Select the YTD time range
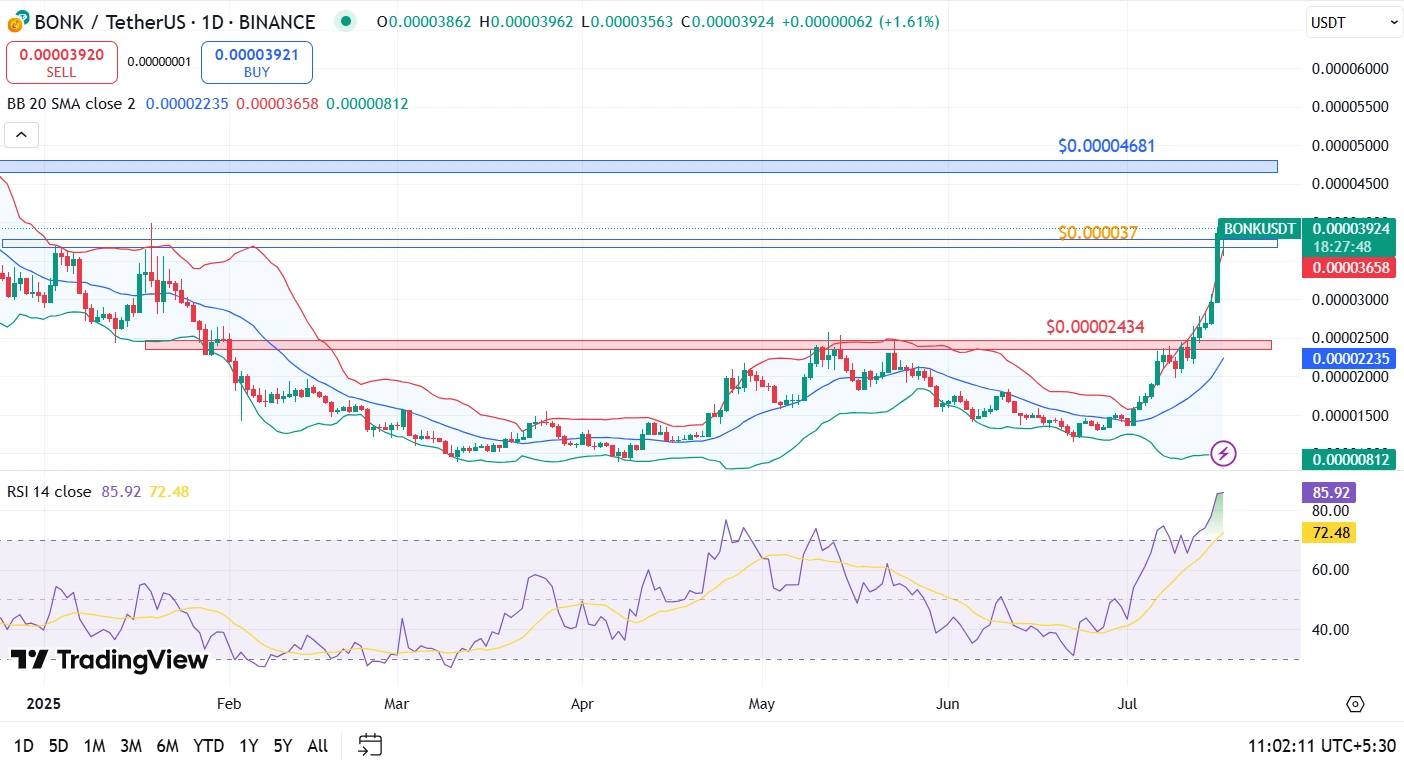The width and height of the screenshot is (1404, 766). click(209, 745)
